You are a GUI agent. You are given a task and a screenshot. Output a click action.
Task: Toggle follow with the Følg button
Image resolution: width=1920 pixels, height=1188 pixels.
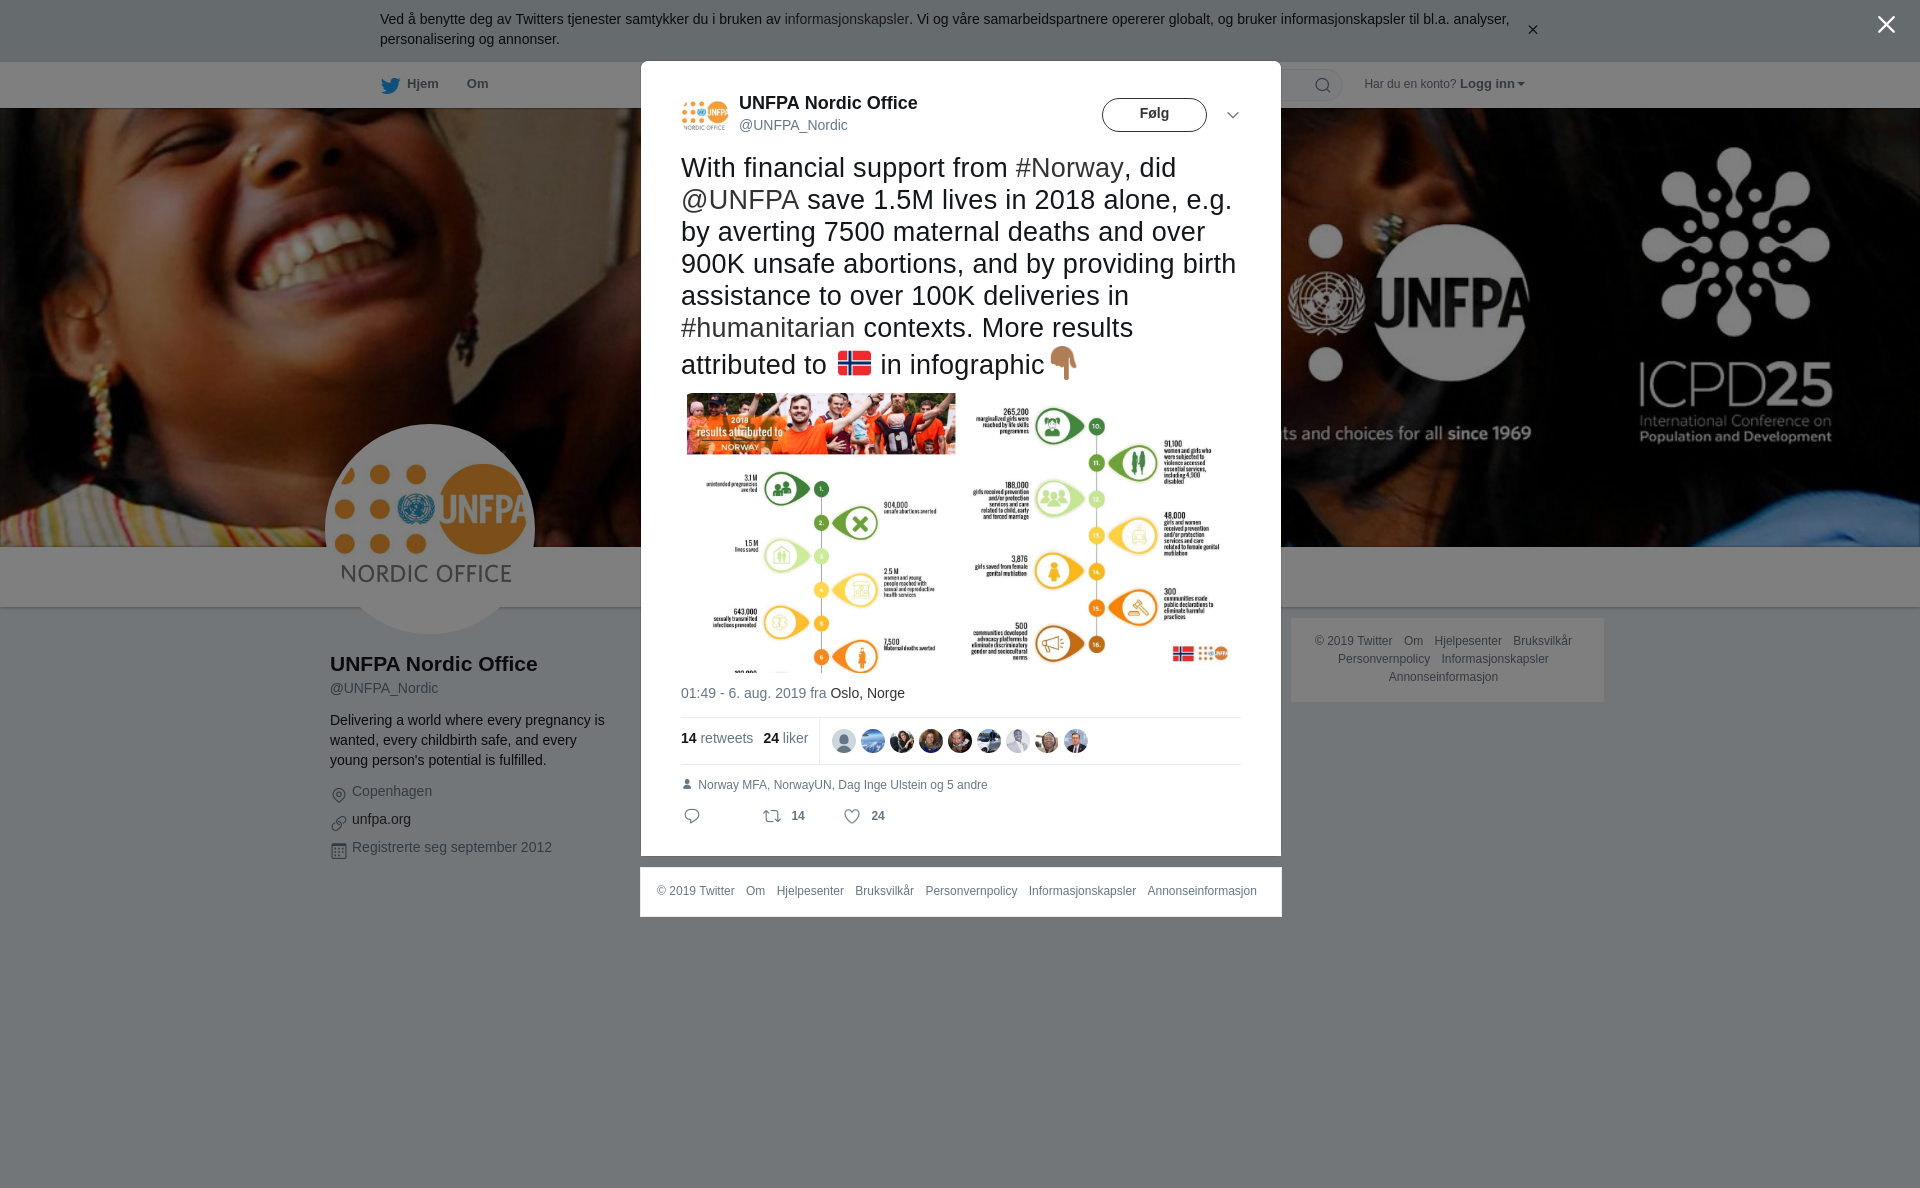(1154, 115)
